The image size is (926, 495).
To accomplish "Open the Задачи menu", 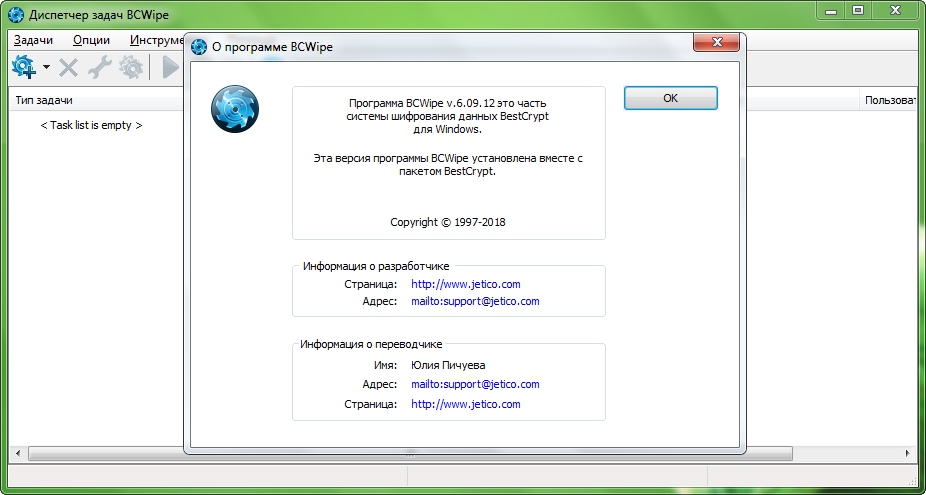I will [x=33, y=40].
